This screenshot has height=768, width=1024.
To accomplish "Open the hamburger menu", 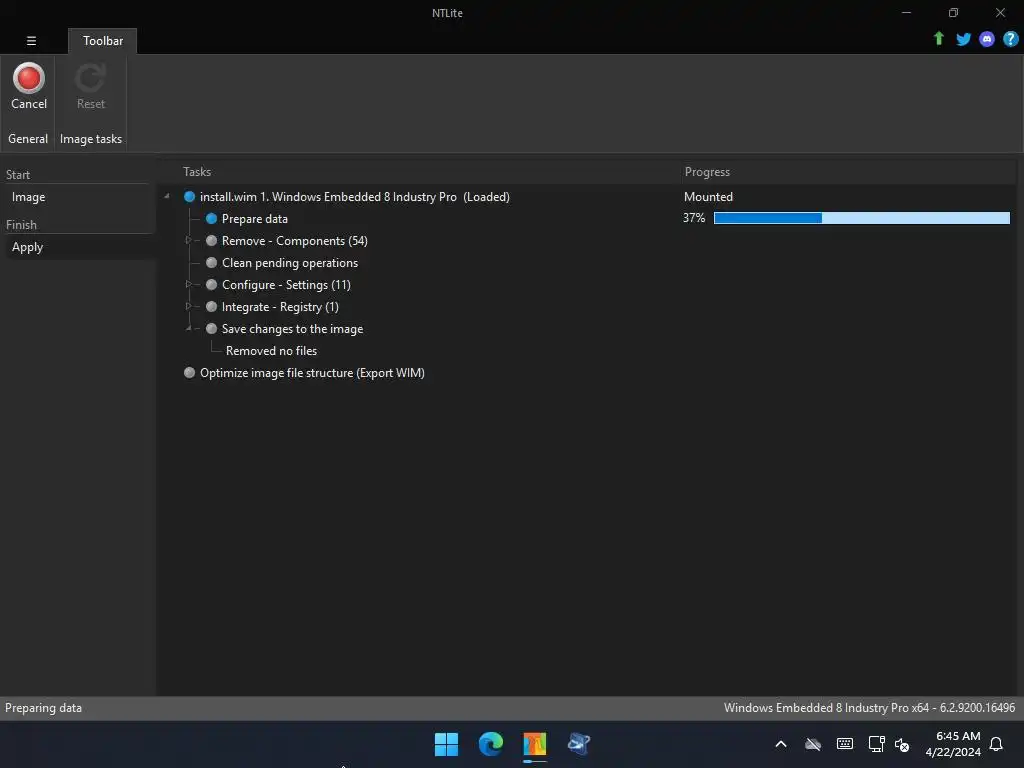I will [x=31, y=40].
